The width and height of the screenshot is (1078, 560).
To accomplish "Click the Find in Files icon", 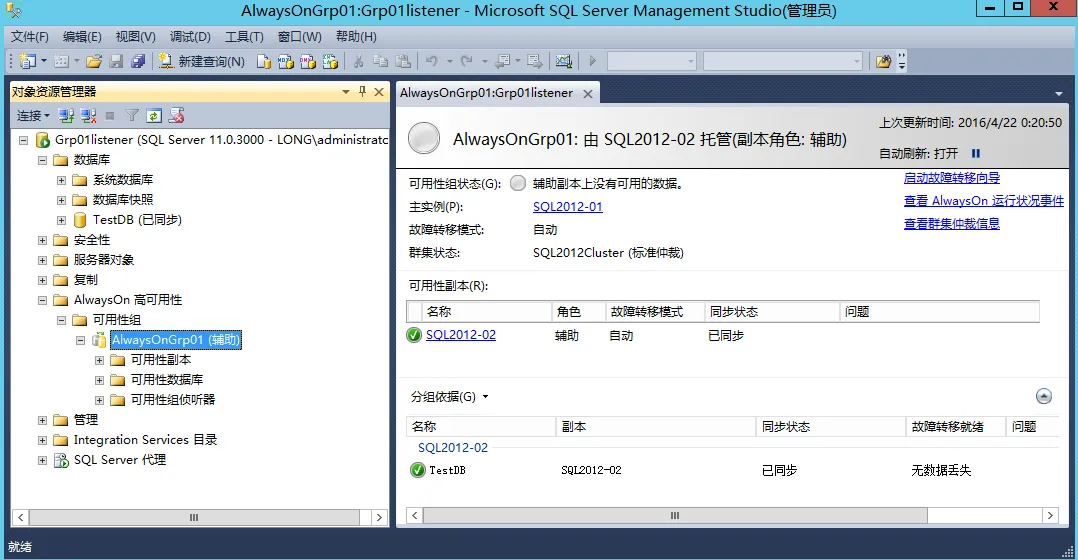I will point(883,61).
